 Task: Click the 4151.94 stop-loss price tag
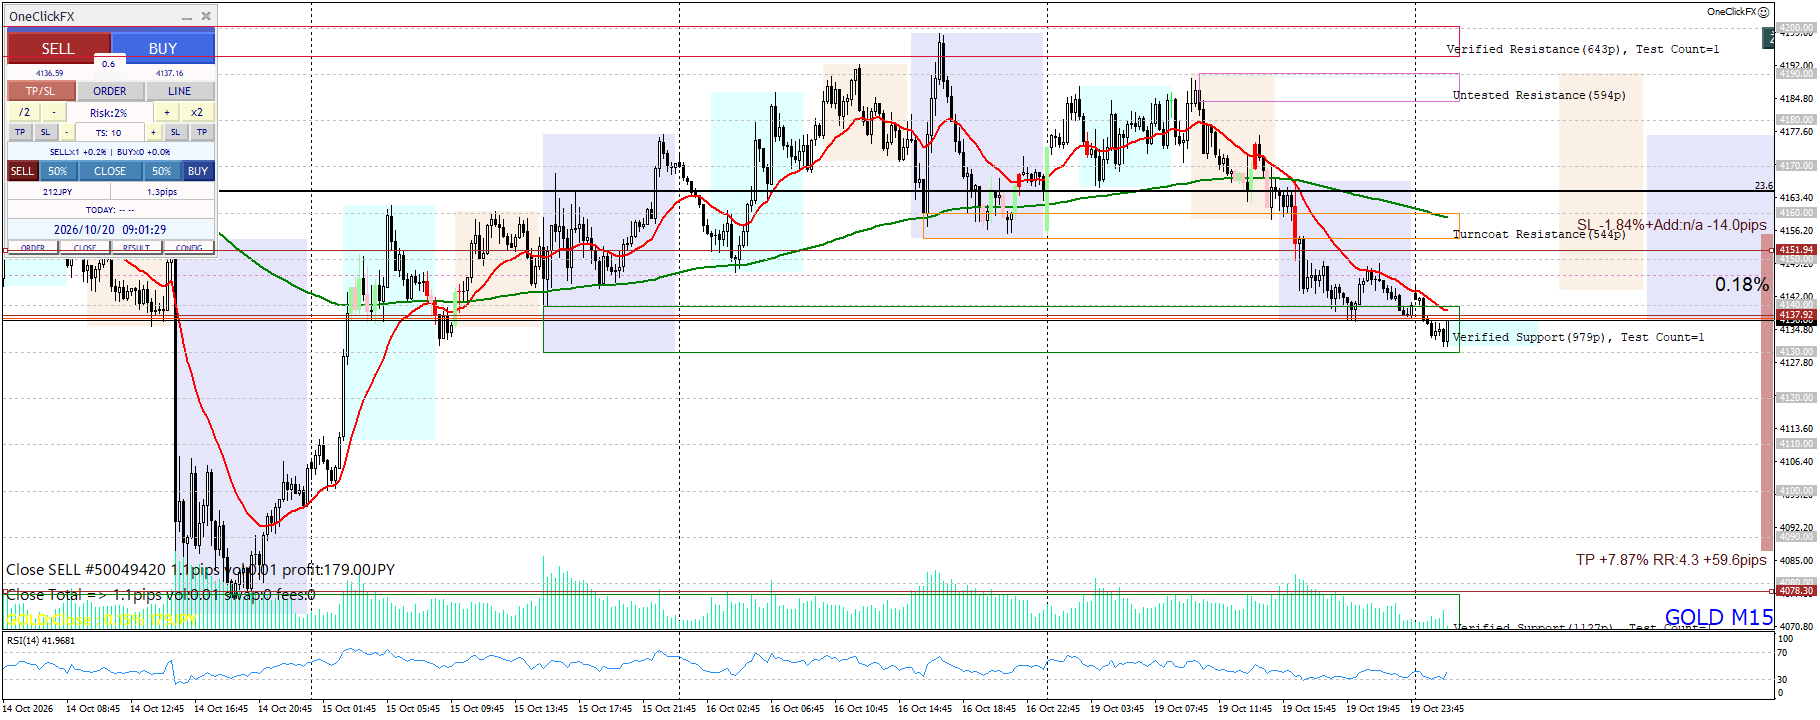(x=1796, y=250)
